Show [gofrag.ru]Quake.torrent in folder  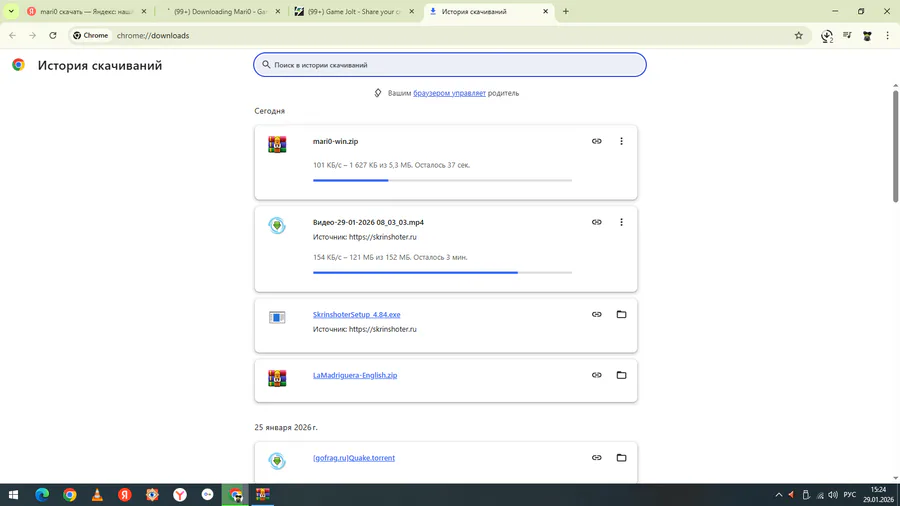tap(621, 458)
